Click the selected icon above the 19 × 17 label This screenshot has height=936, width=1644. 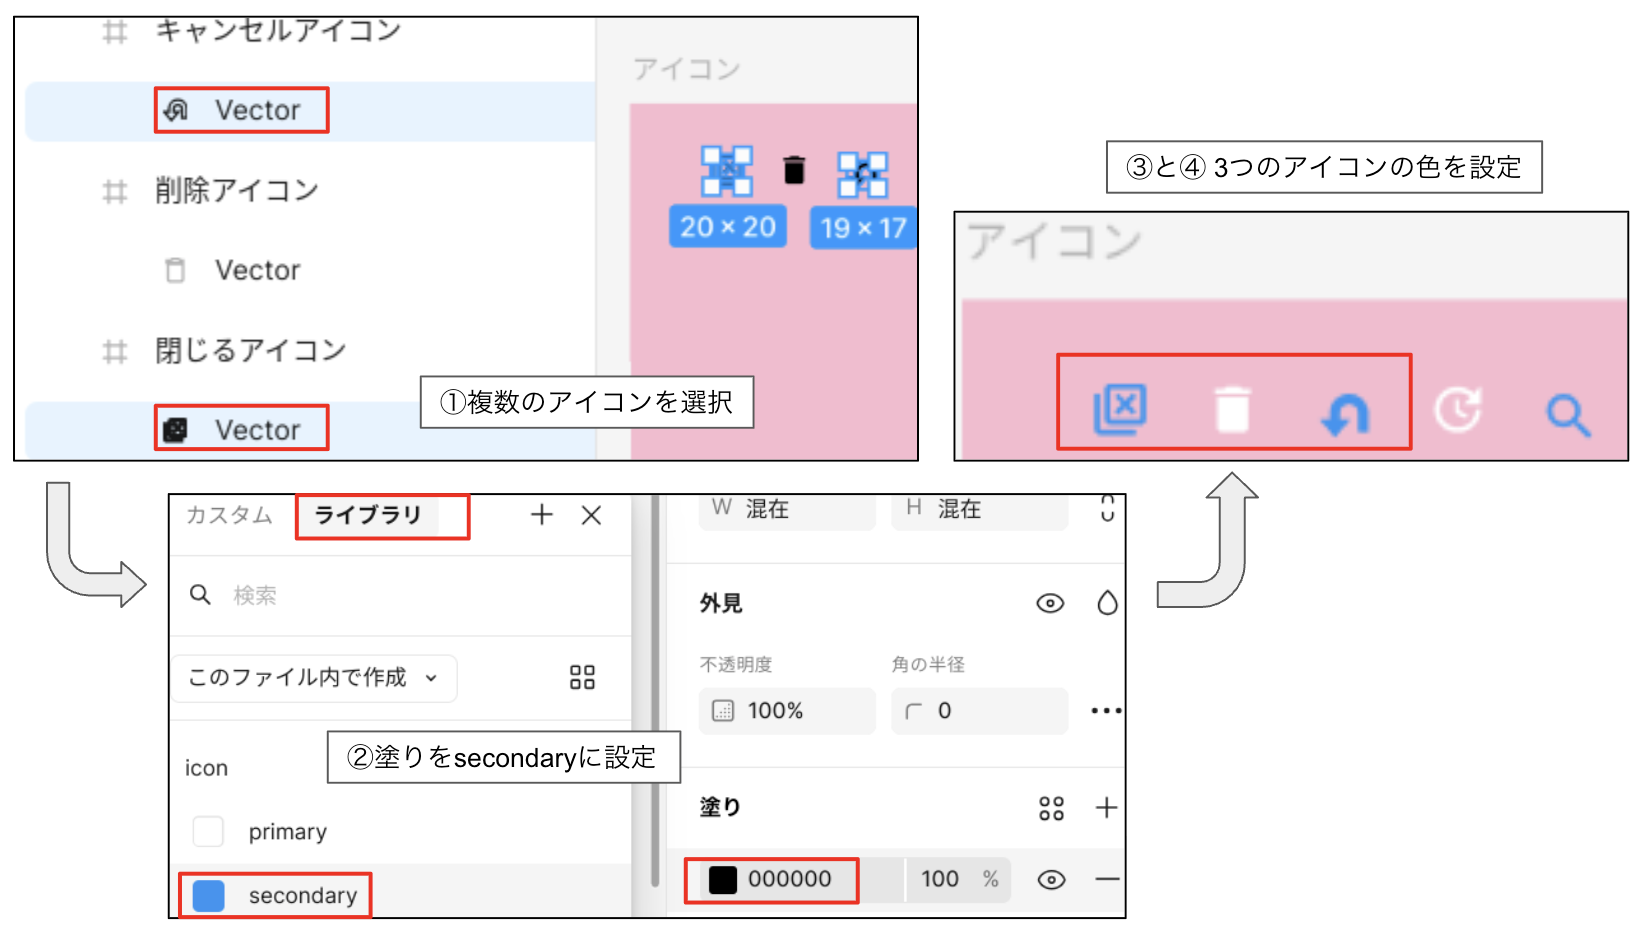(x=862, y=175)
